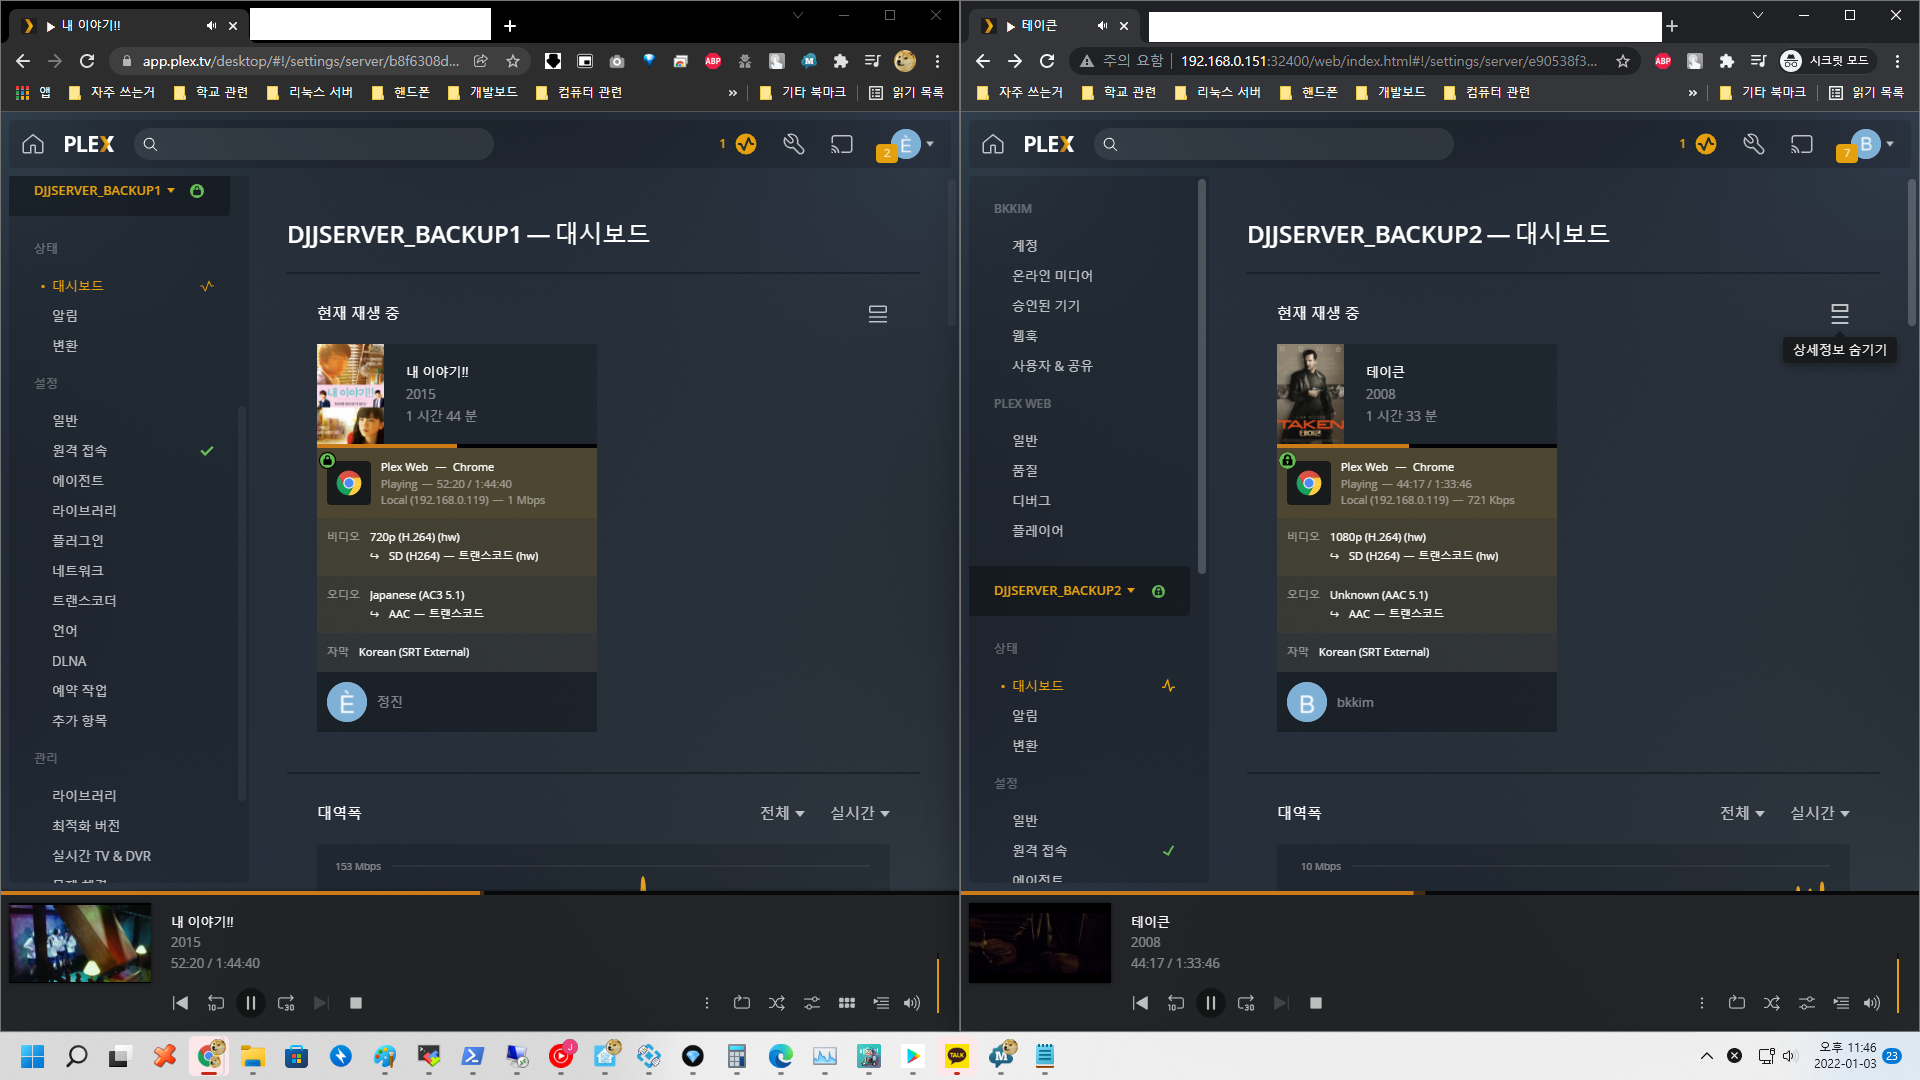The width and height of the screenshot is (1920, 1080).
Task: Select 트랜스코더 in BACKUP1 settings sidebar
Action: [84, 601]
